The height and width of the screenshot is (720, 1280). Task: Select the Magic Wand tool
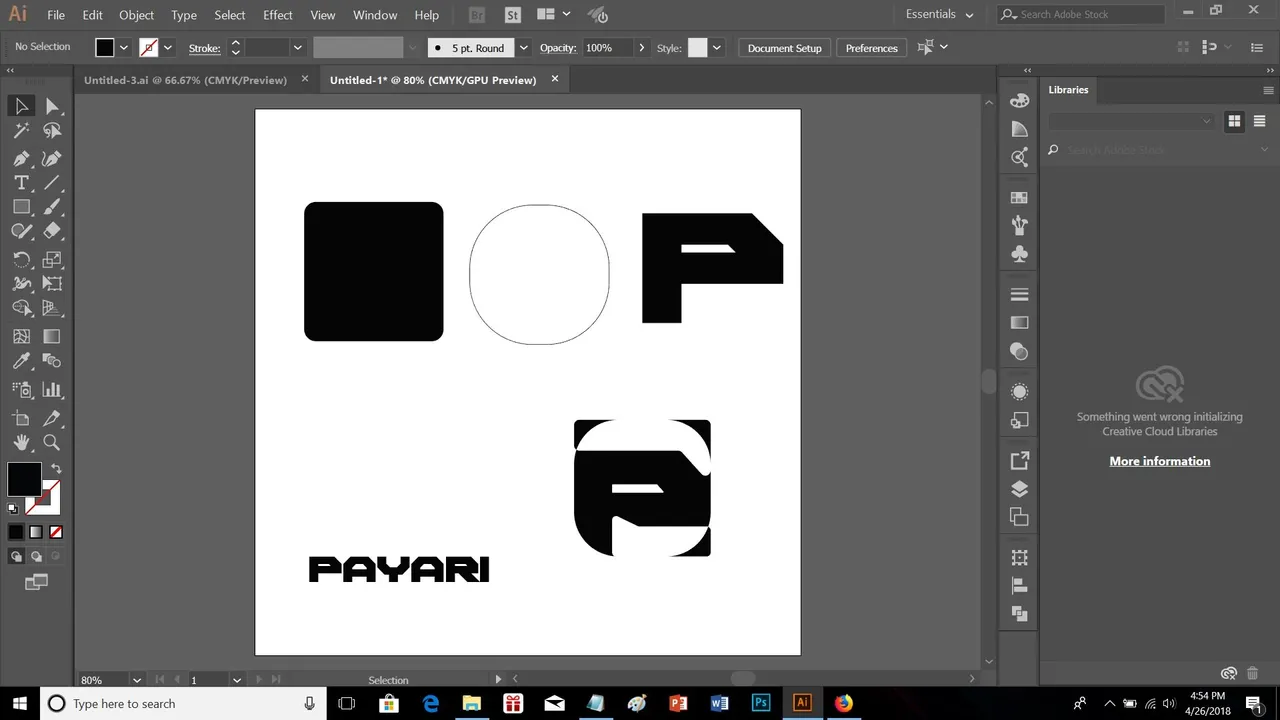click(x=21, y=130)
